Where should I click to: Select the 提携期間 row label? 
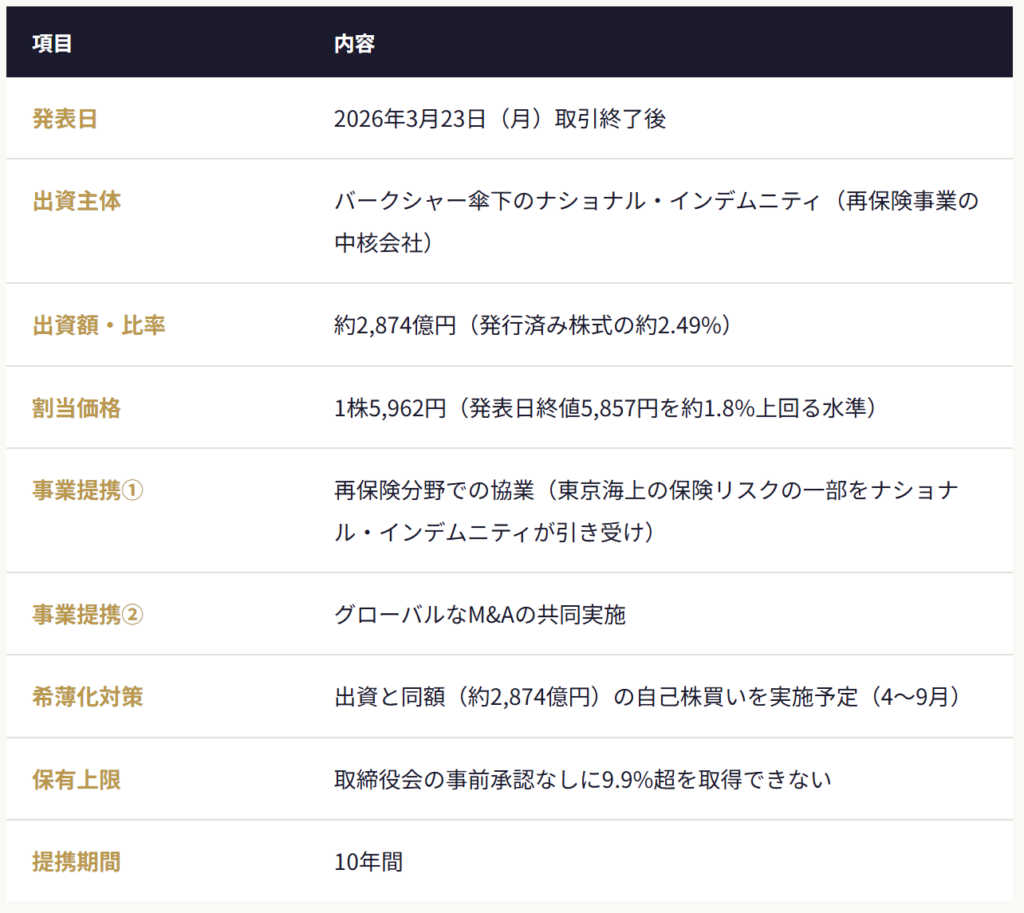pyautogui.click(x=77, y=861)
